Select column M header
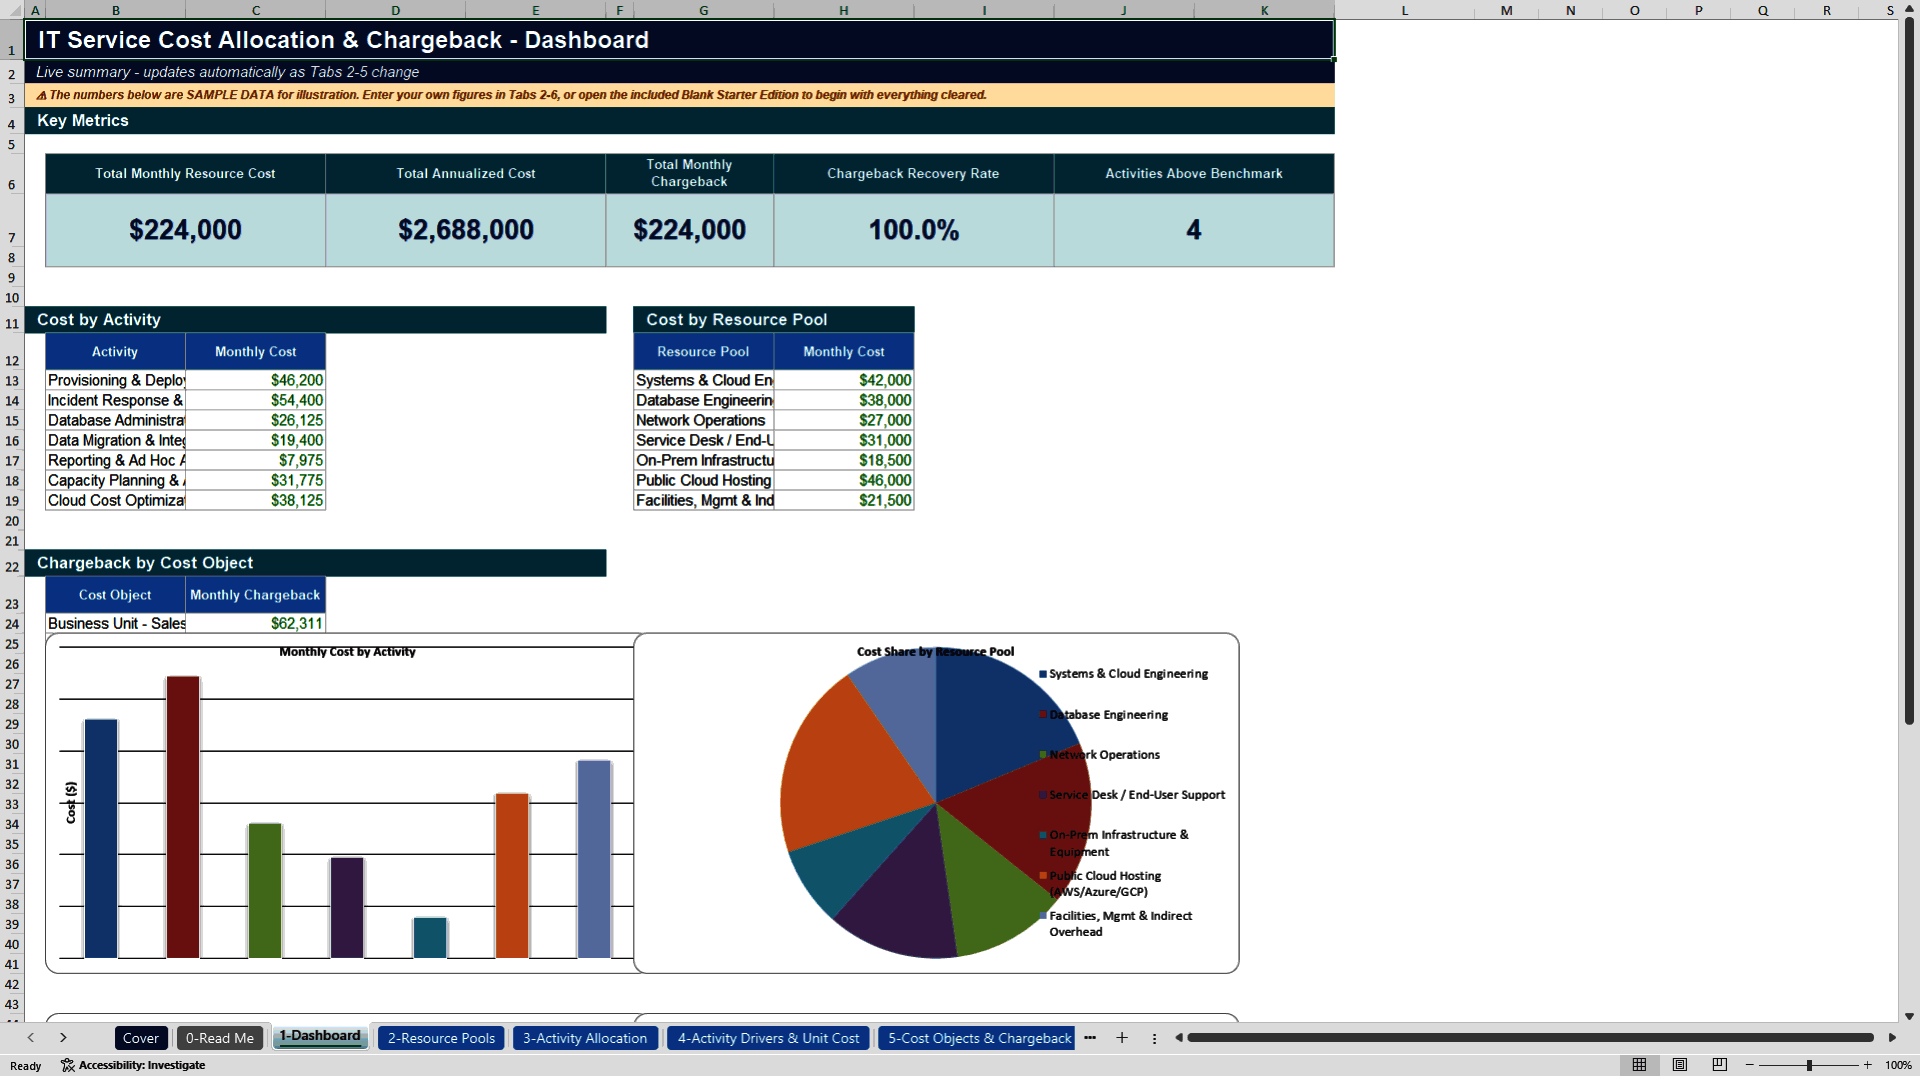The height and width of the screenshot is (1076, 1920). tap(1506, 10)
